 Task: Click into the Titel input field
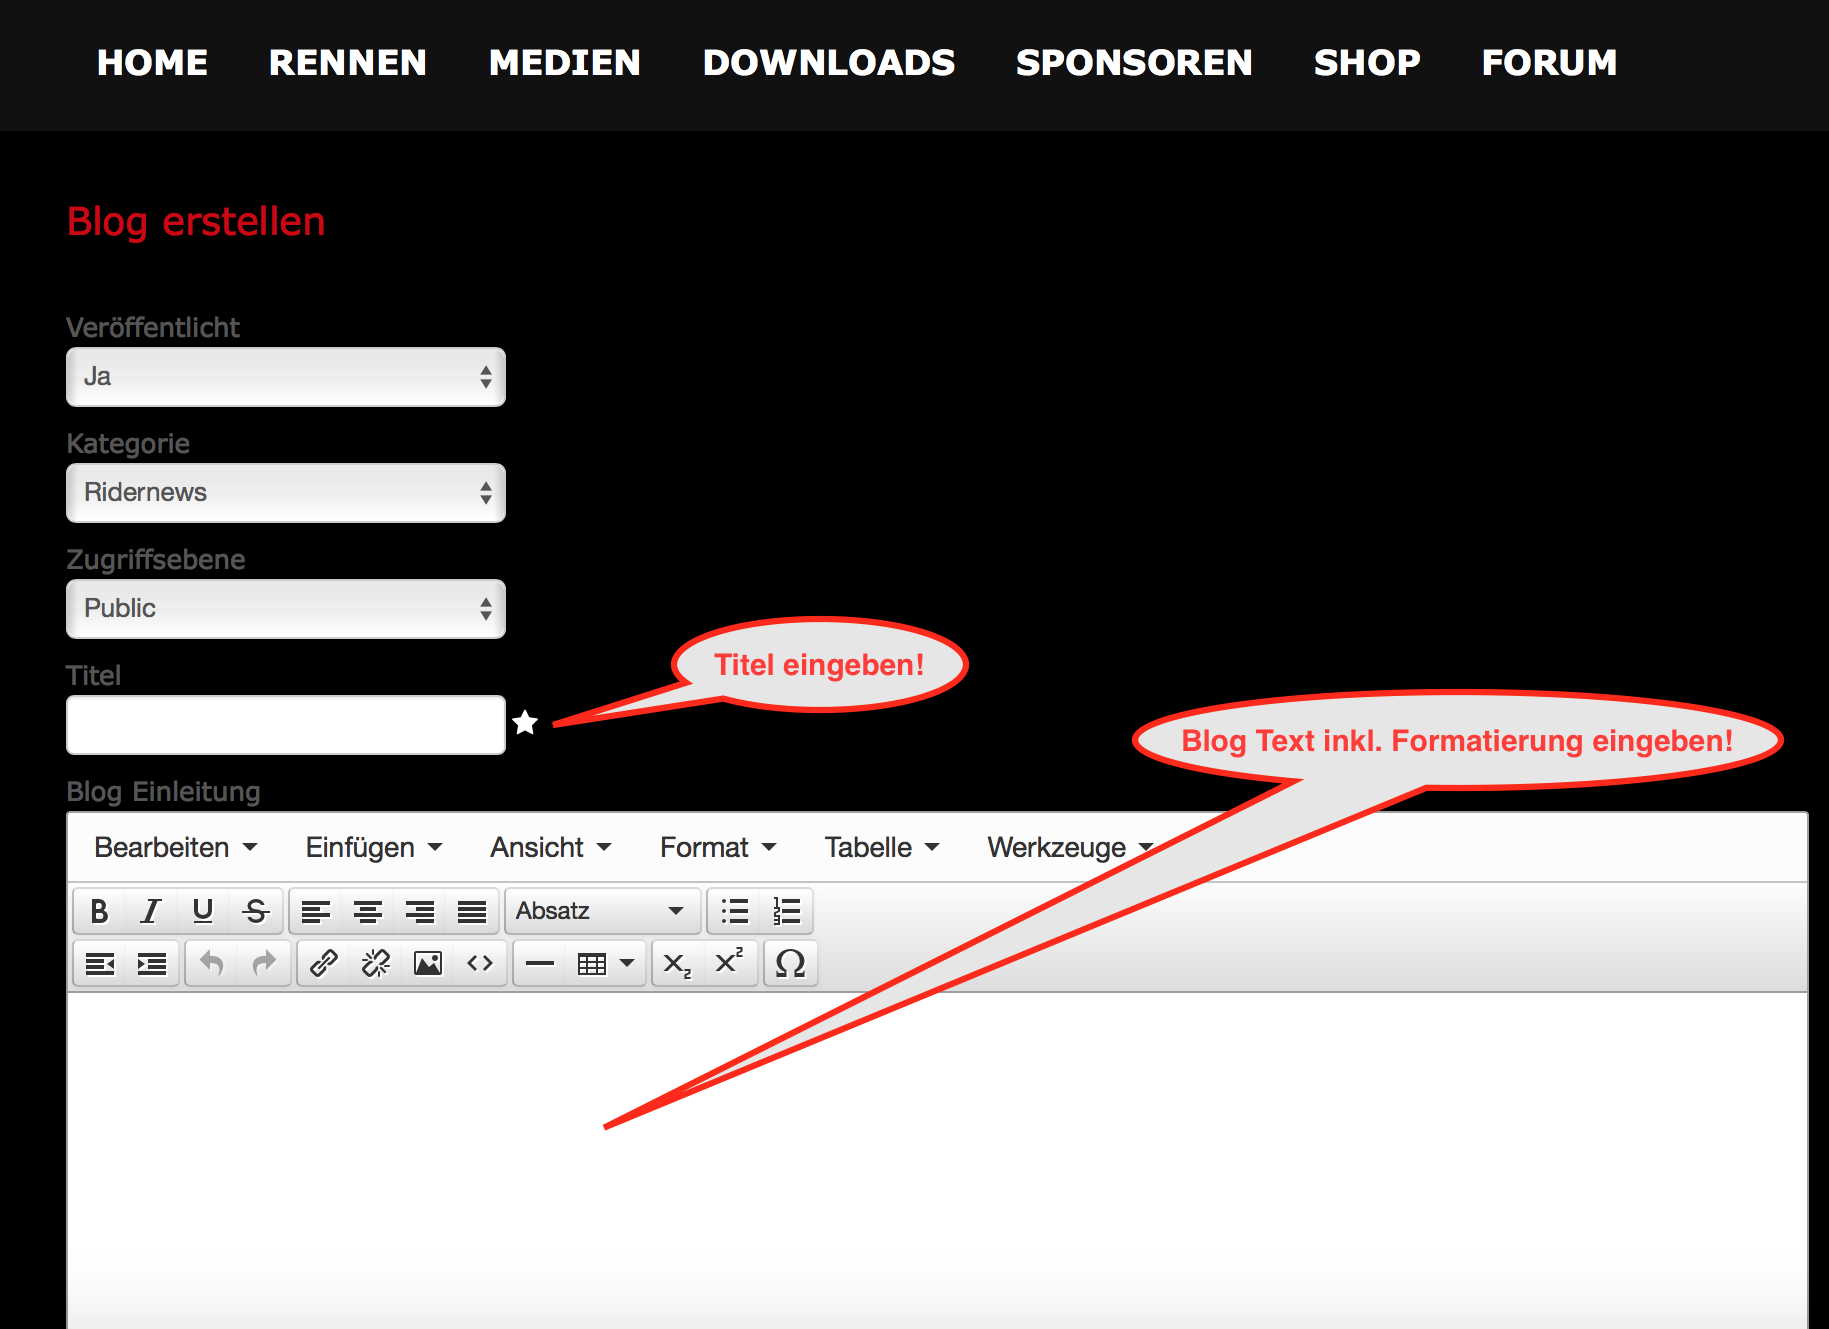pos(286,725)
